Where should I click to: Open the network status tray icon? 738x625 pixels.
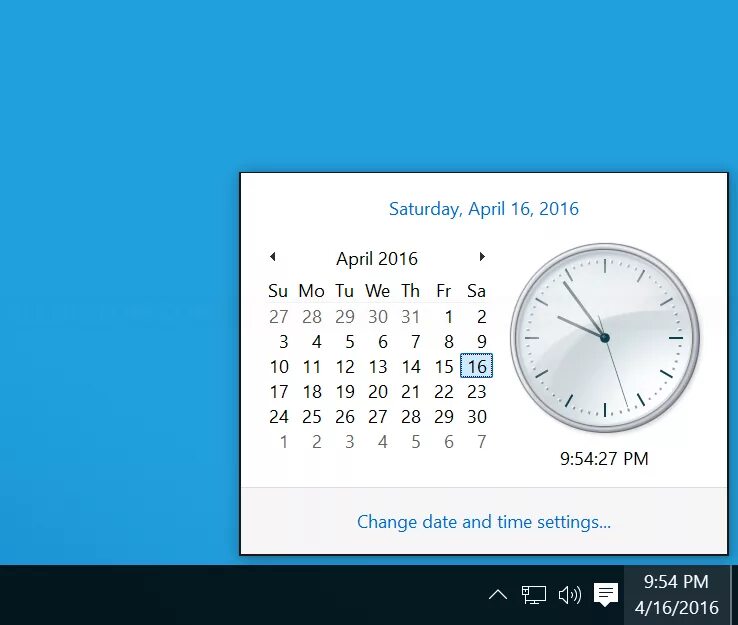tap(534, 595)
